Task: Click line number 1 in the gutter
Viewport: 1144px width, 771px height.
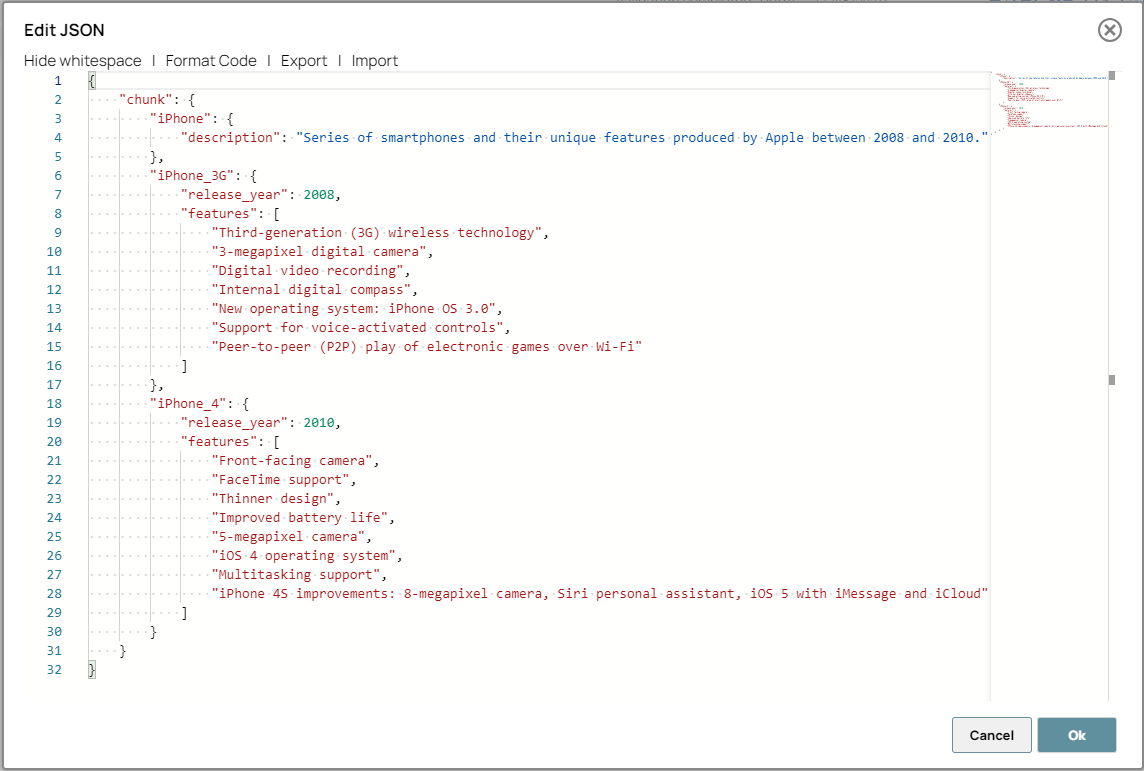Action: 57,80
